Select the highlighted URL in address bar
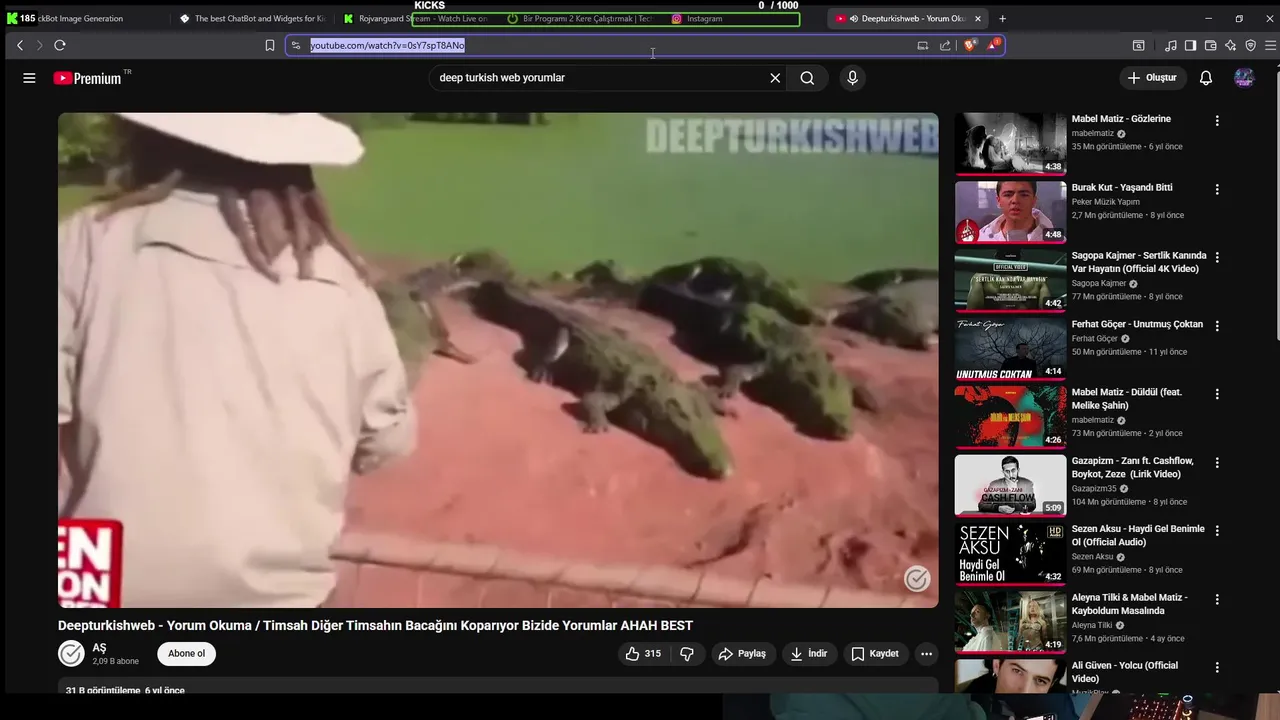This screenshot has width=1280, height=720. click(387, 45)
